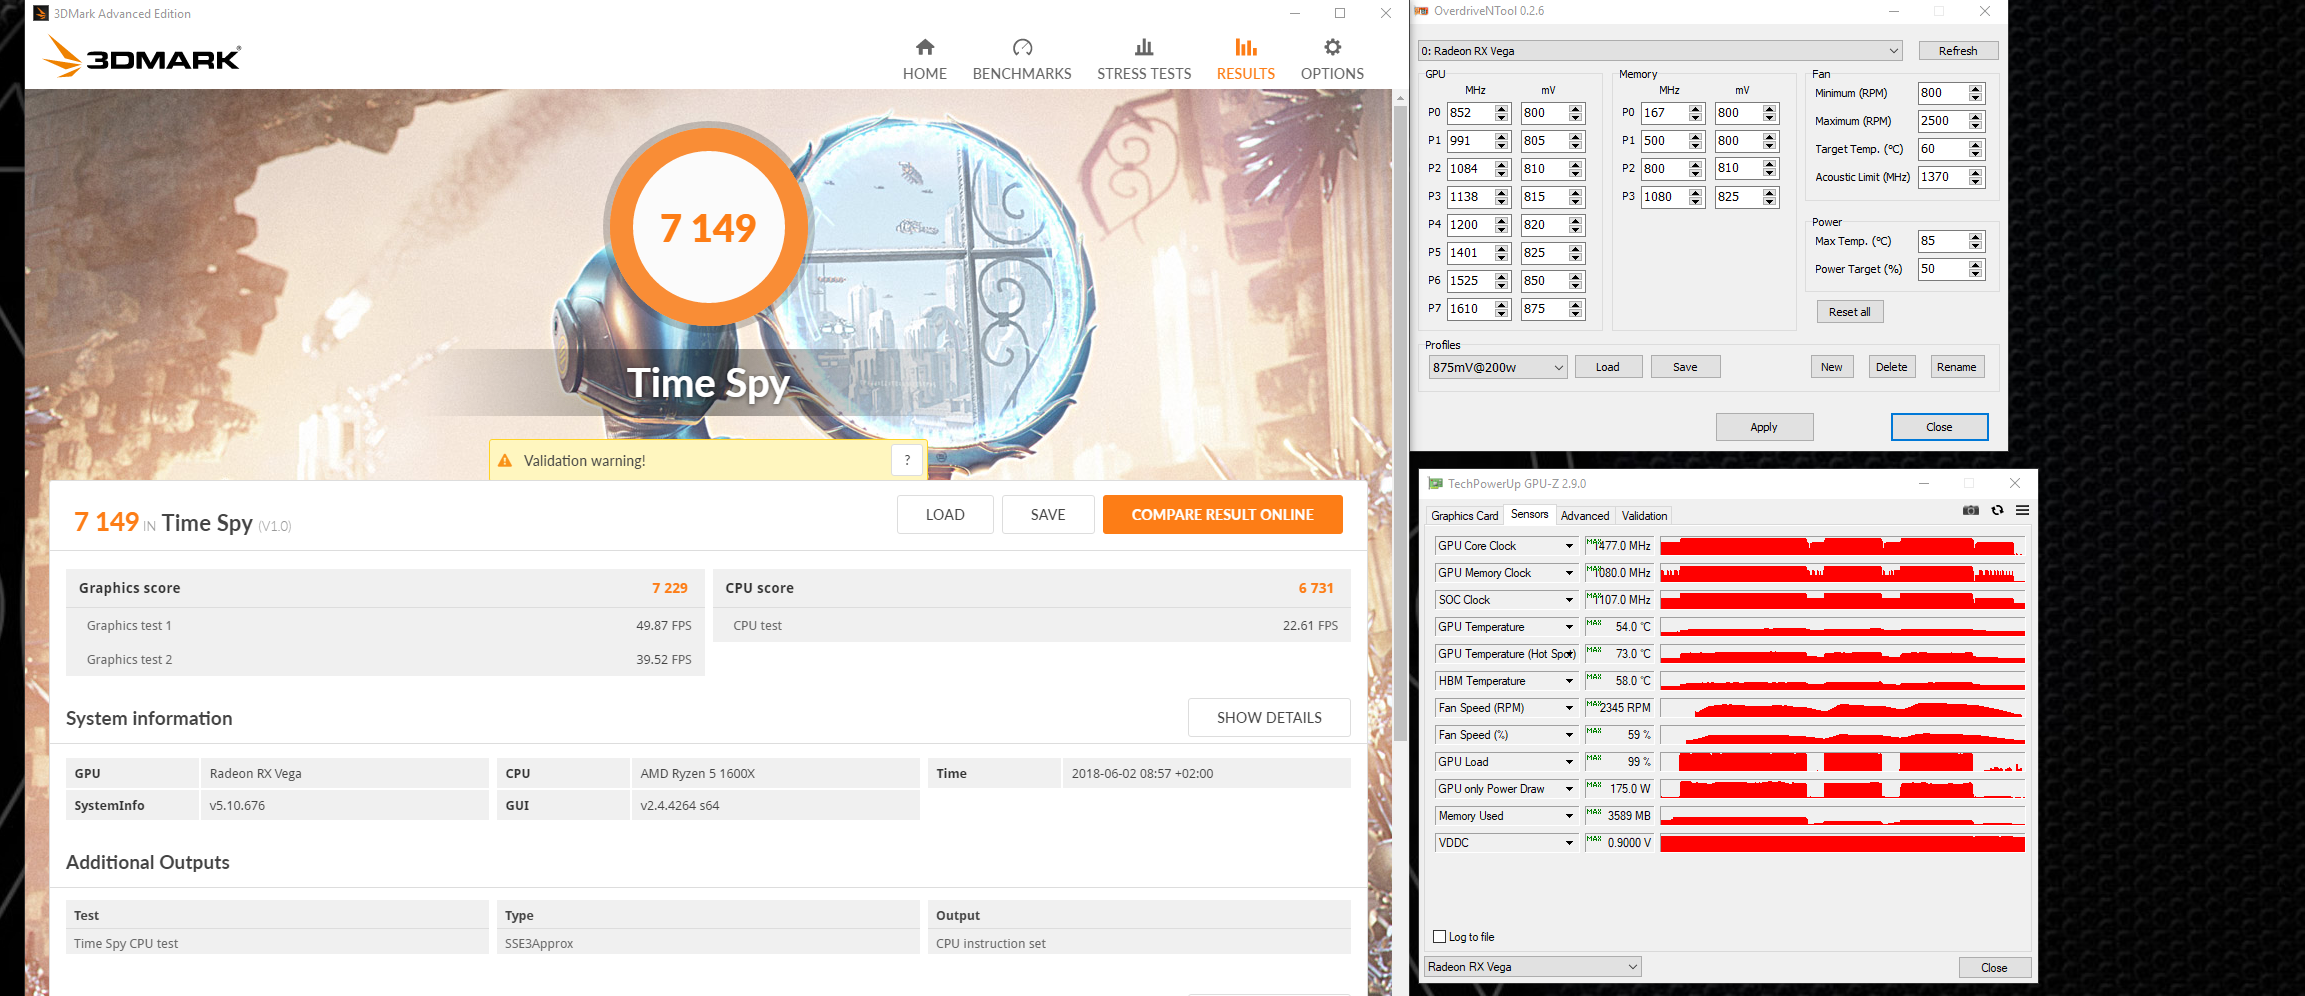Click the Close button in OverdriveNTool

tap(1939, 427)
